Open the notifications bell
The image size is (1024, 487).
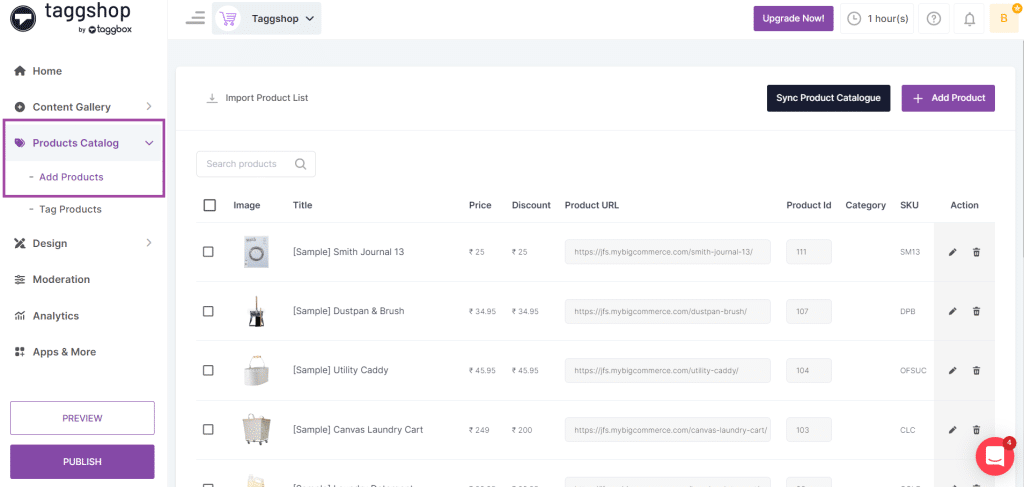[969, 19]
